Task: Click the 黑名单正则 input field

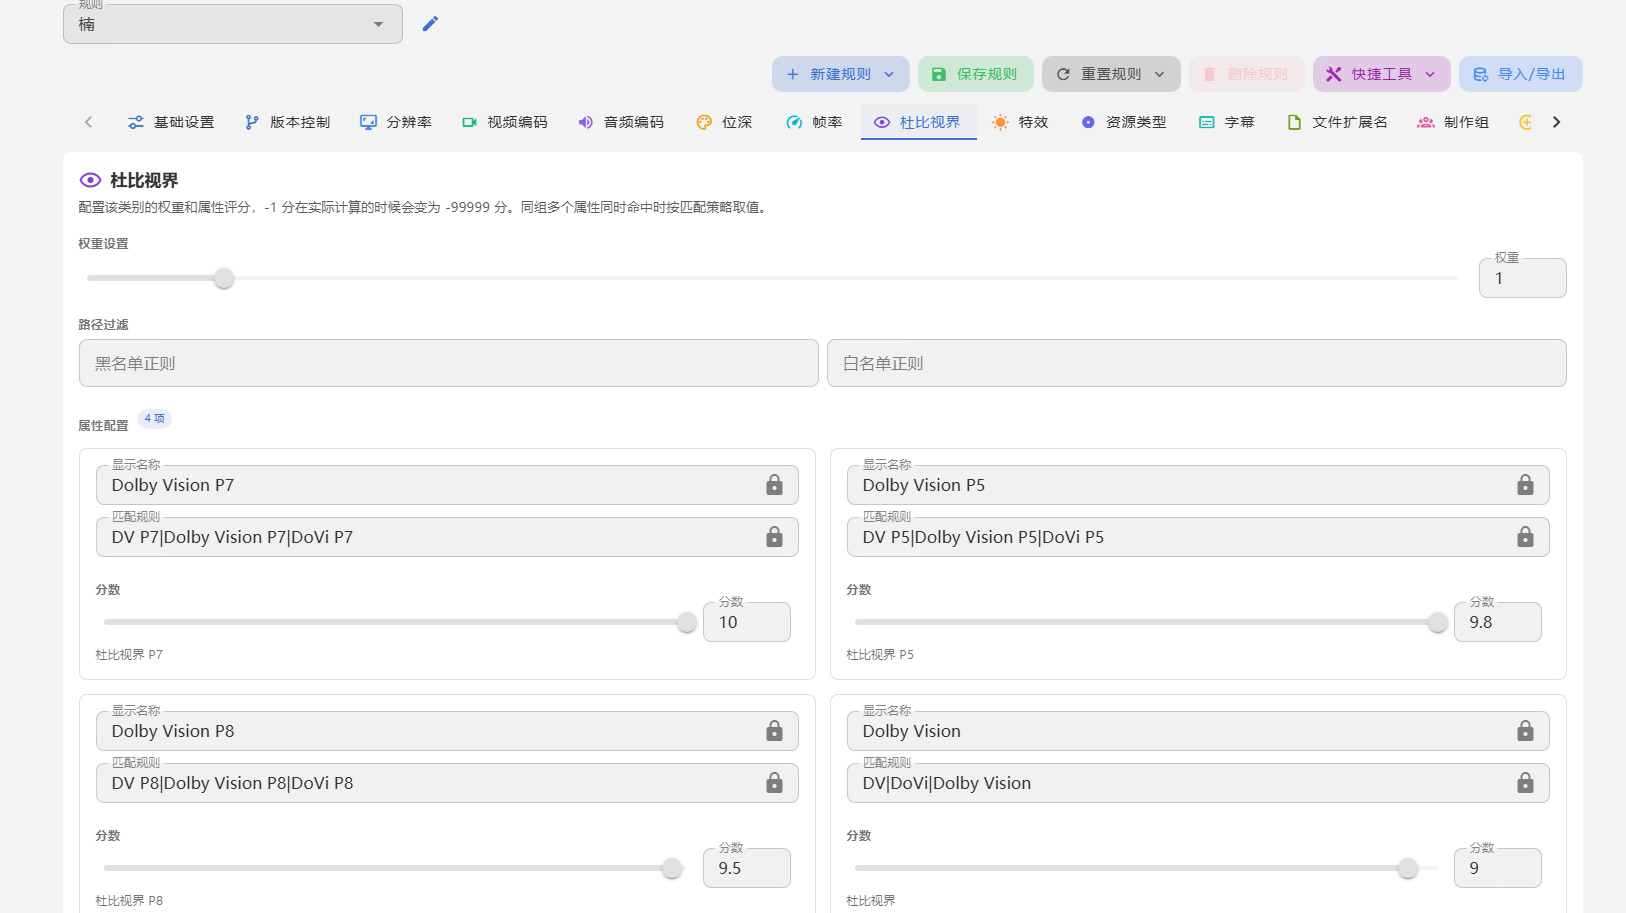Action: coord(449,363)
